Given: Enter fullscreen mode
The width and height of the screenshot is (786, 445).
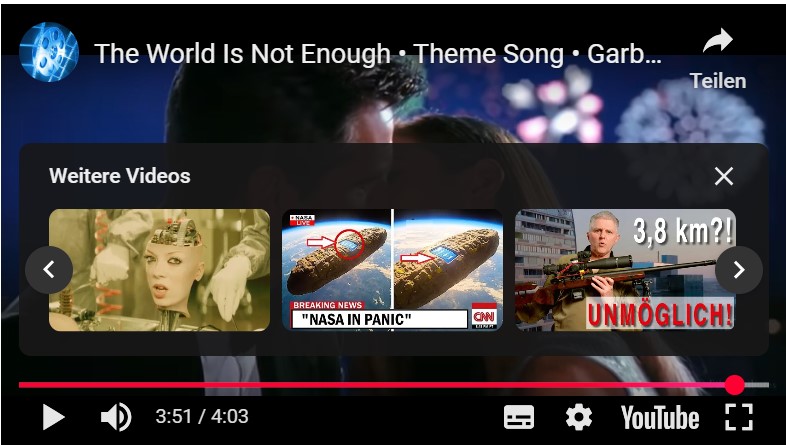Looking at the screenshot, I should click(x=739, y=417).
